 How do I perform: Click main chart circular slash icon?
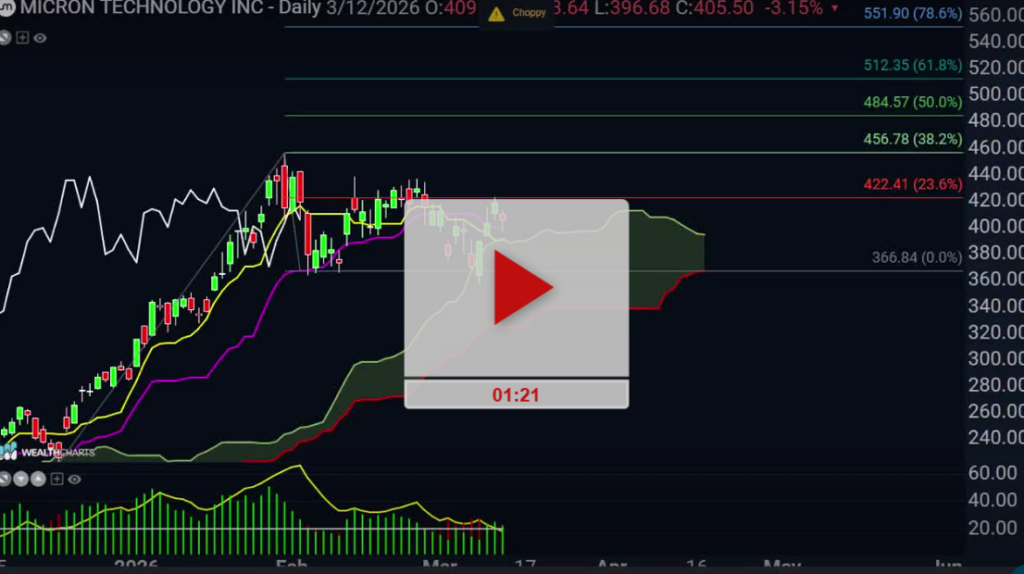coord(4,38)
